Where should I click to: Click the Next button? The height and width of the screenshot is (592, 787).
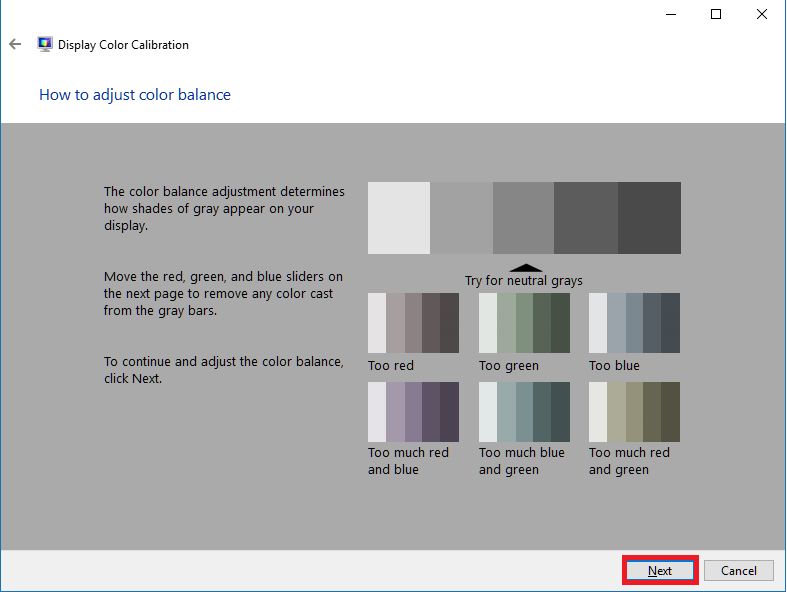coord(660,570)
